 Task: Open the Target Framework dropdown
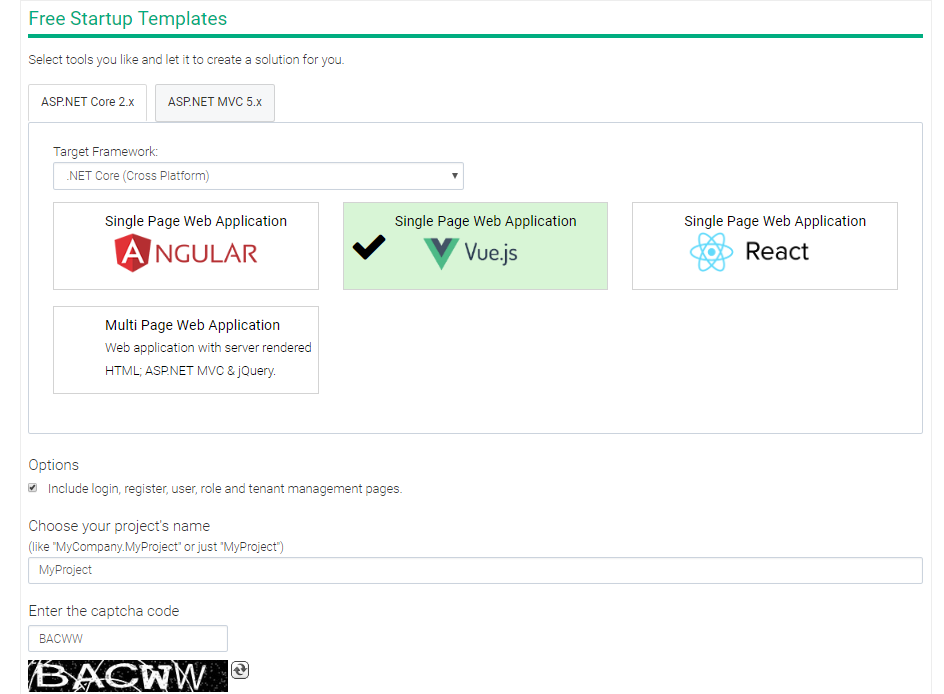click(x=258, y=176)
